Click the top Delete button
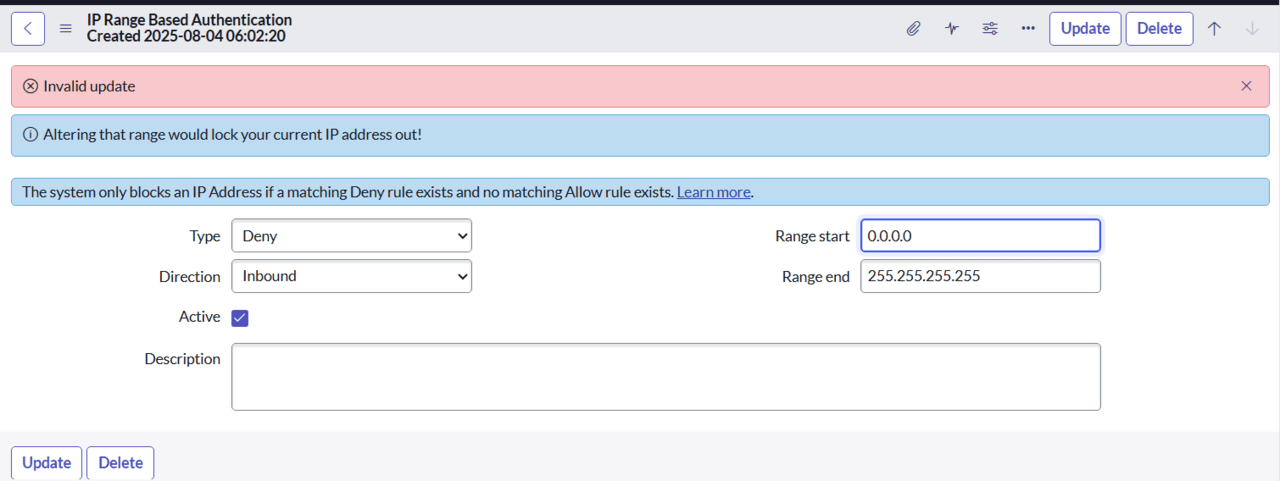Viewport: 1280px width, 481px height. coord(1159,29)
